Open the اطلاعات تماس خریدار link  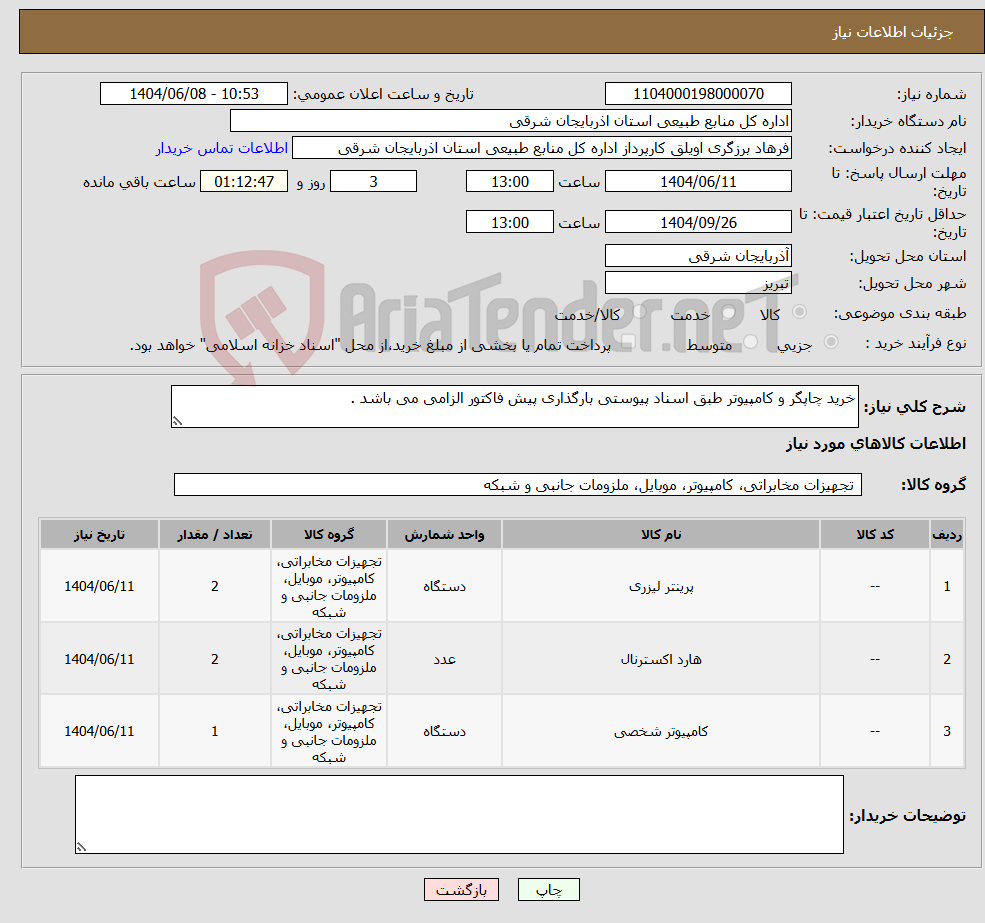[x=222, y=148]
